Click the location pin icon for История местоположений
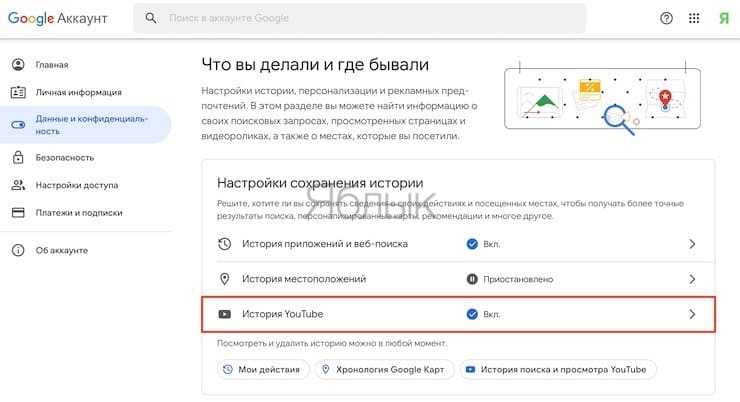Image resolution: width=740 pixels, height=402 pixels. tap(225, 279)
